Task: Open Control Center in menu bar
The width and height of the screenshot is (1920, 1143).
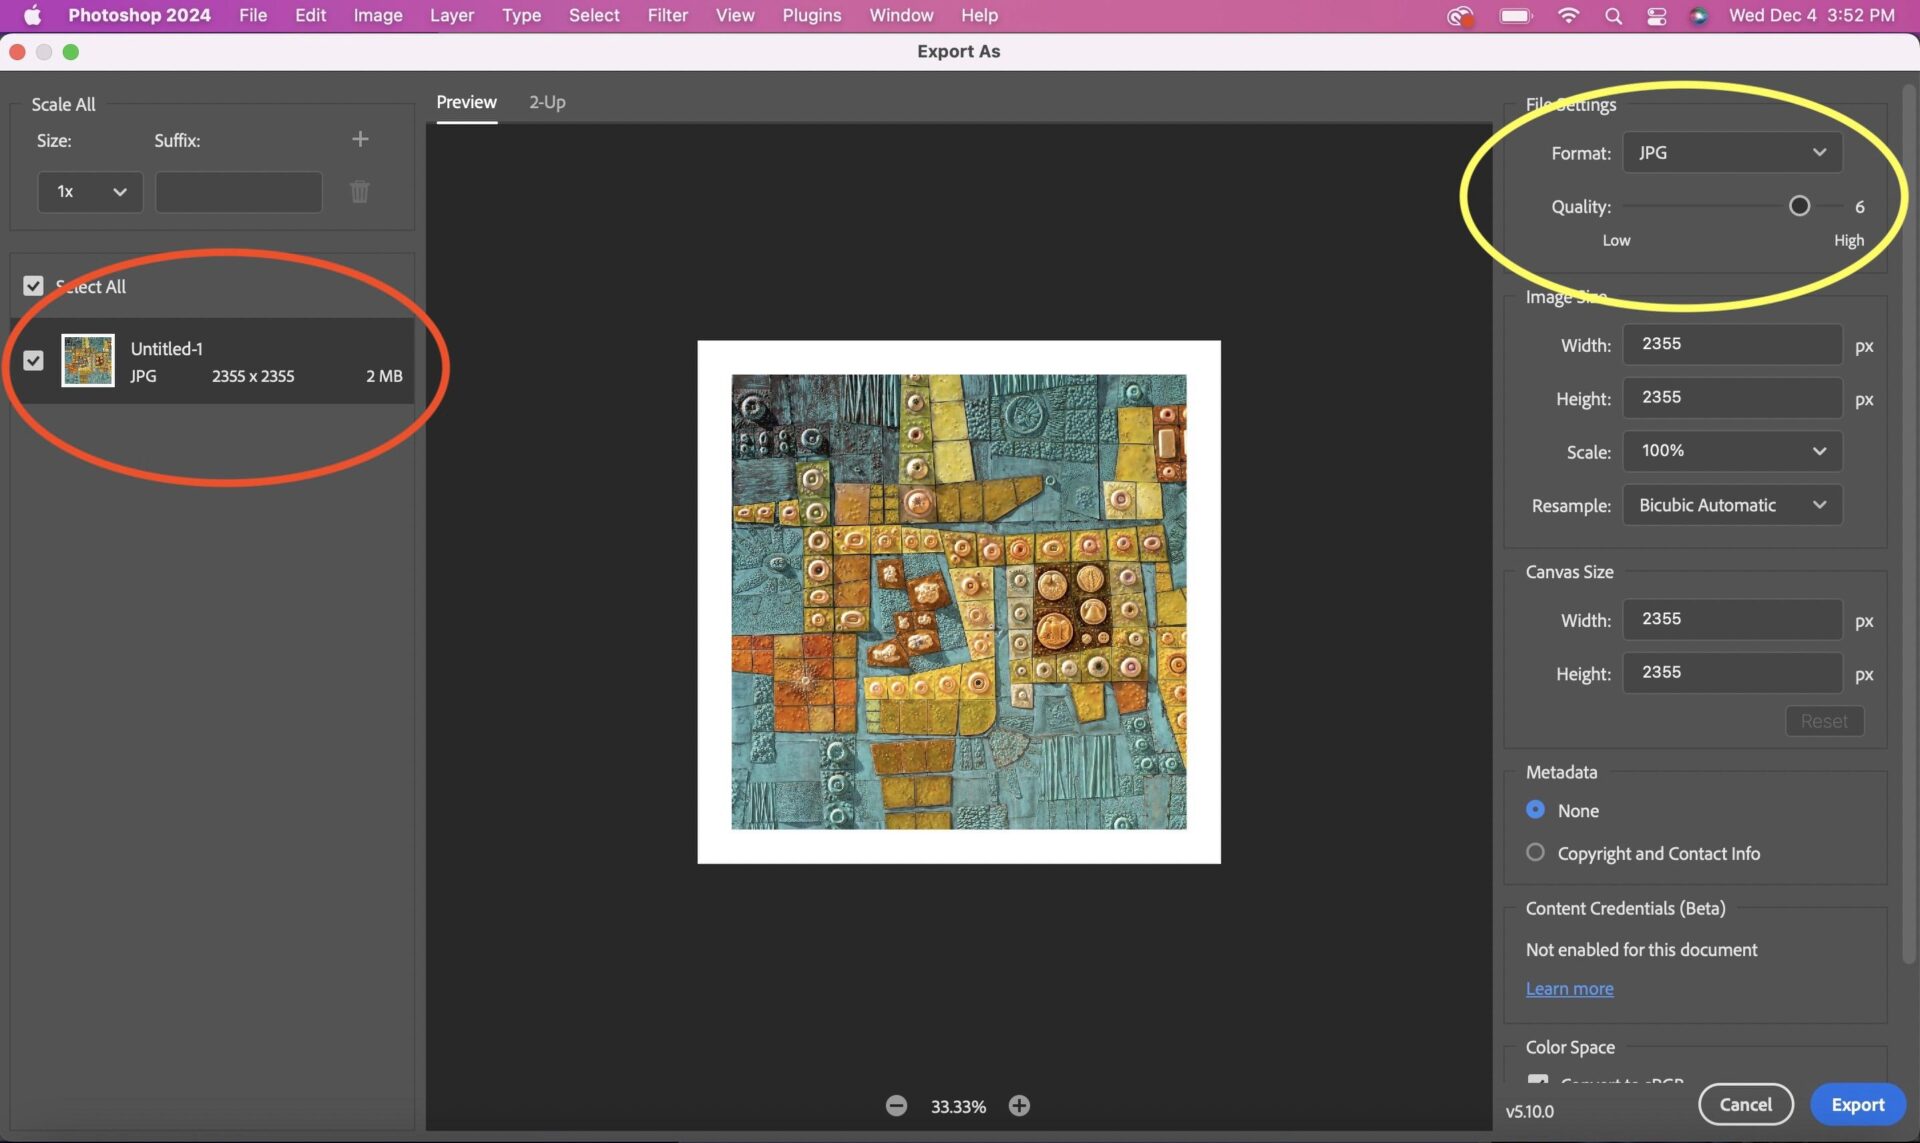Action: click(1656, 15)
